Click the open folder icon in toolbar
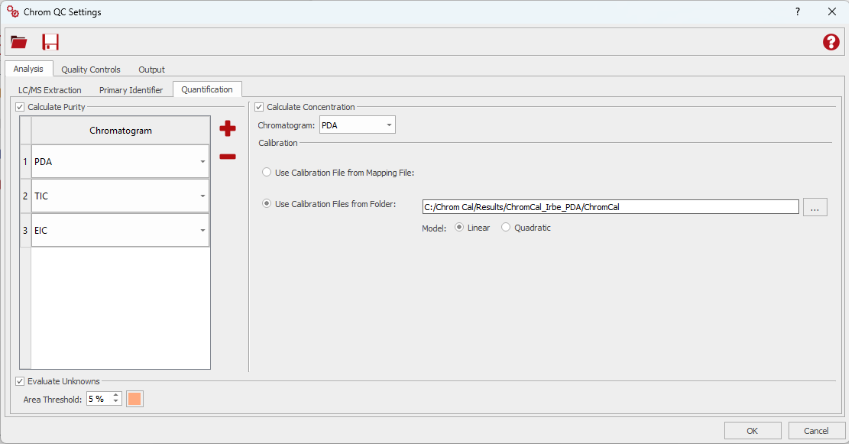849x444 pixels. point(19,42)
